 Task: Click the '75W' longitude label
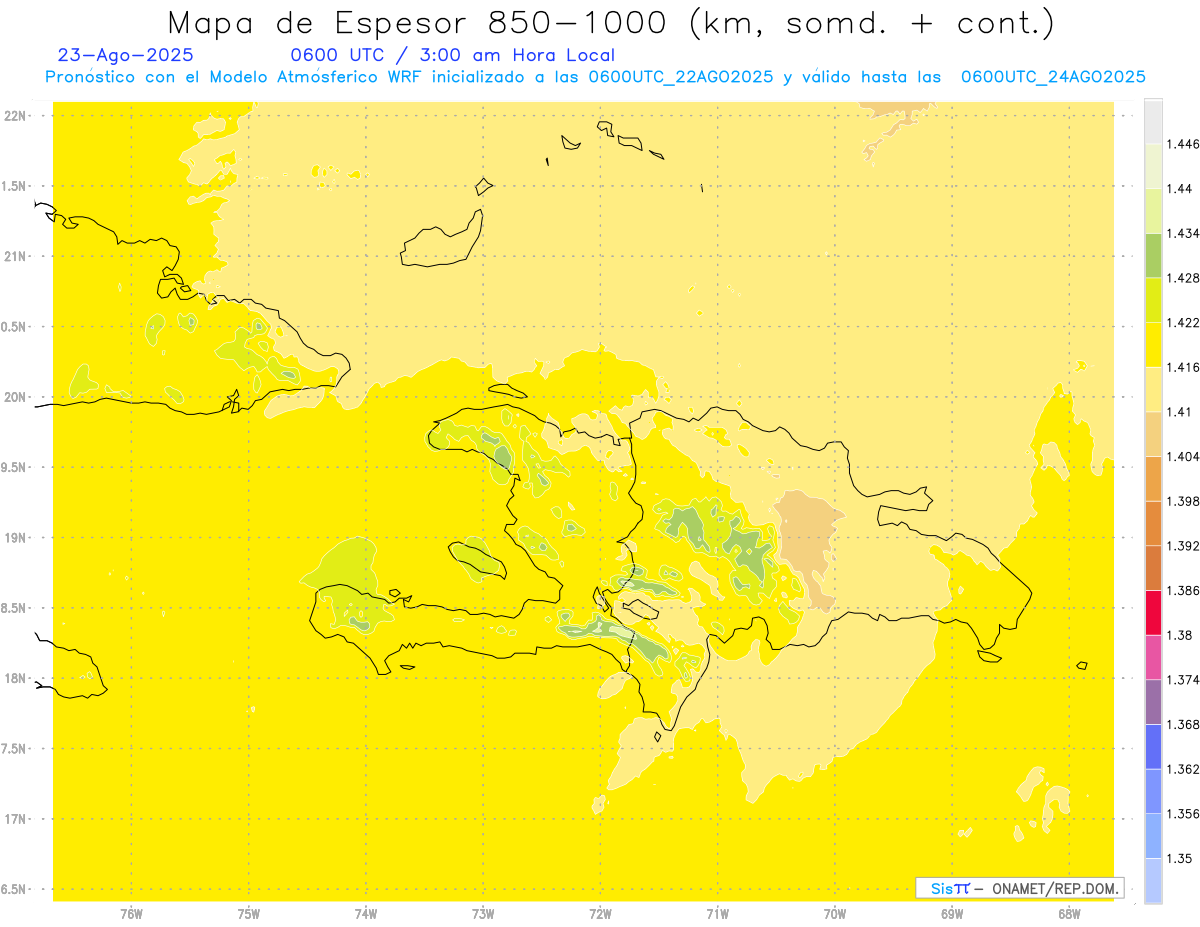[x=249, y=914]
